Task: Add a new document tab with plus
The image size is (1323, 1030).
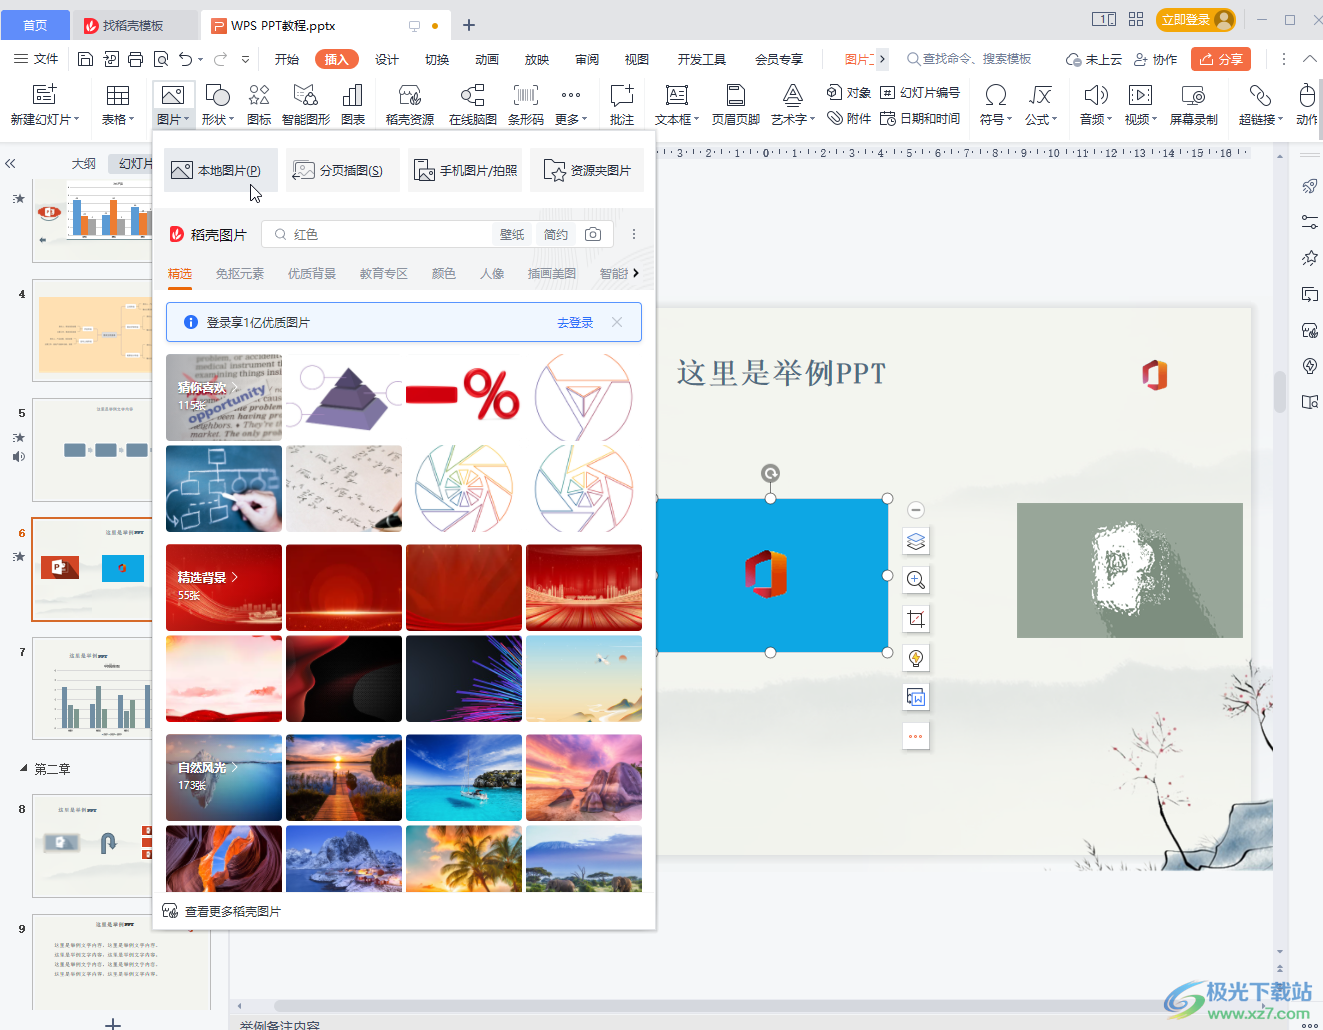Action: coord(468,25)
